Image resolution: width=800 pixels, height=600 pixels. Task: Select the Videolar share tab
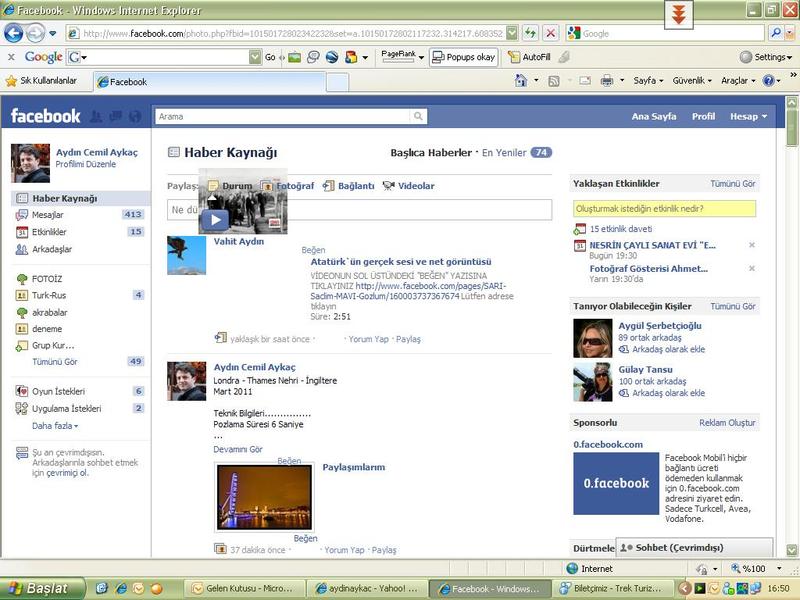point(409,186)
